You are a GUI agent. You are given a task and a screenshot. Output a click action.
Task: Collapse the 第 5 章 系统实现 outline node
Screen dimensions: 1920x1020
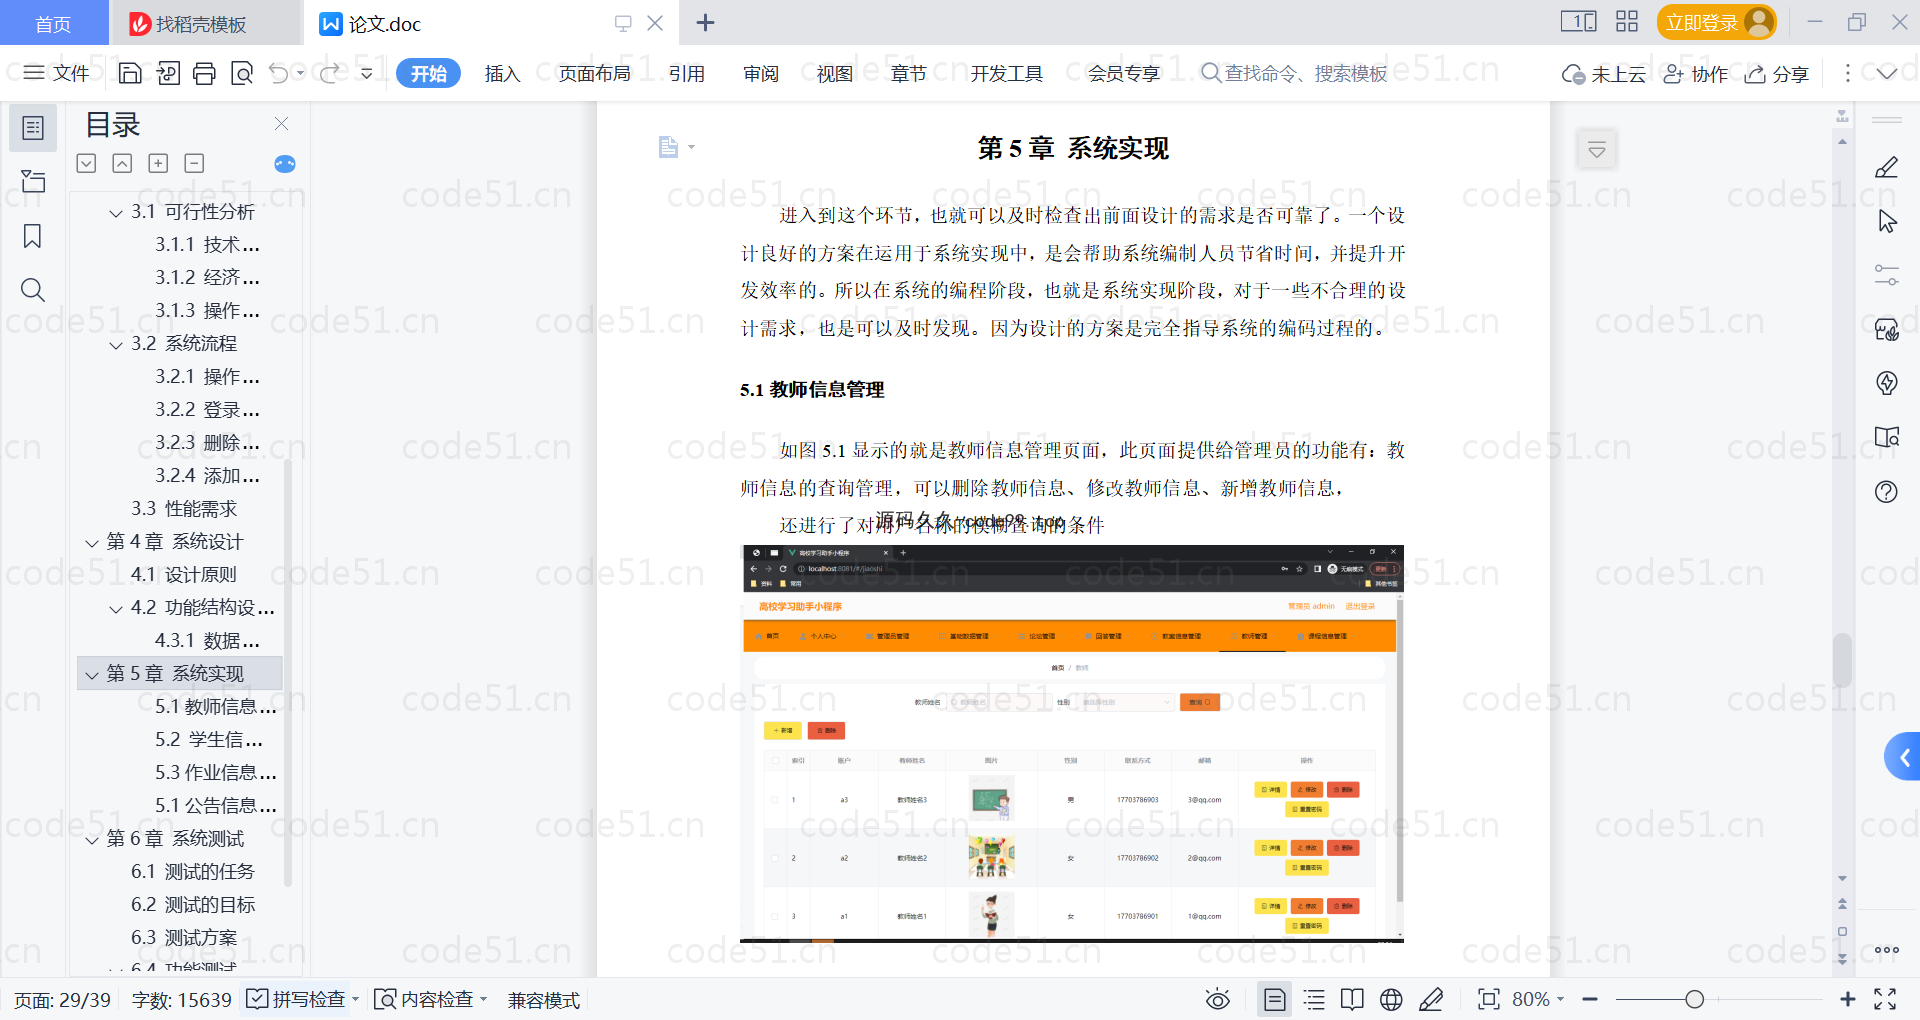tap(92, 675)
